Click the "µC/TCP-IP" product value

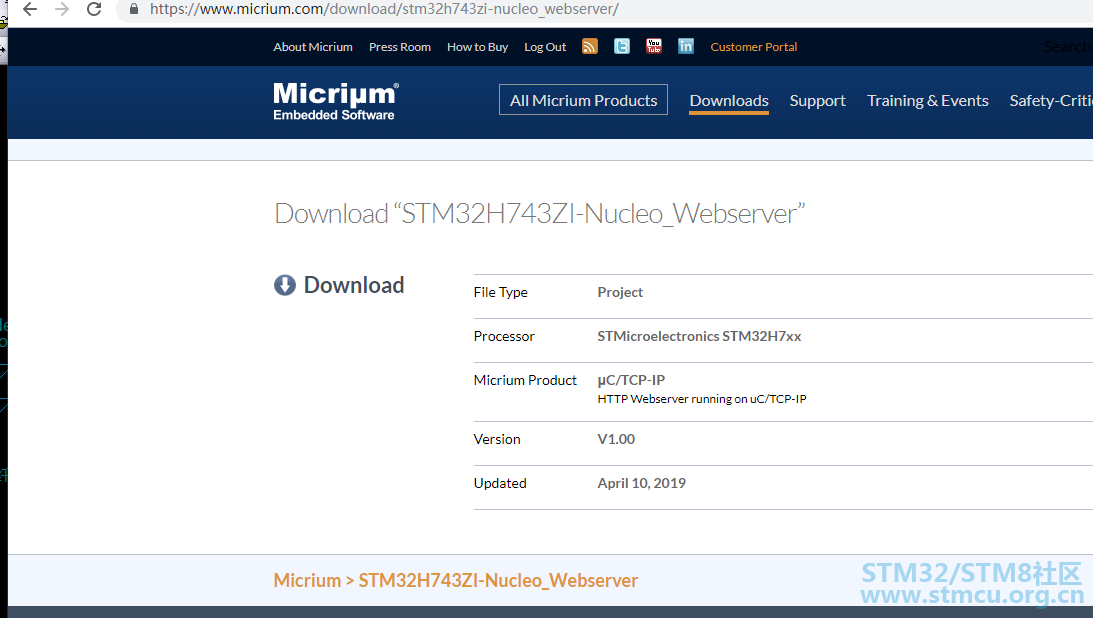point(631,380)
